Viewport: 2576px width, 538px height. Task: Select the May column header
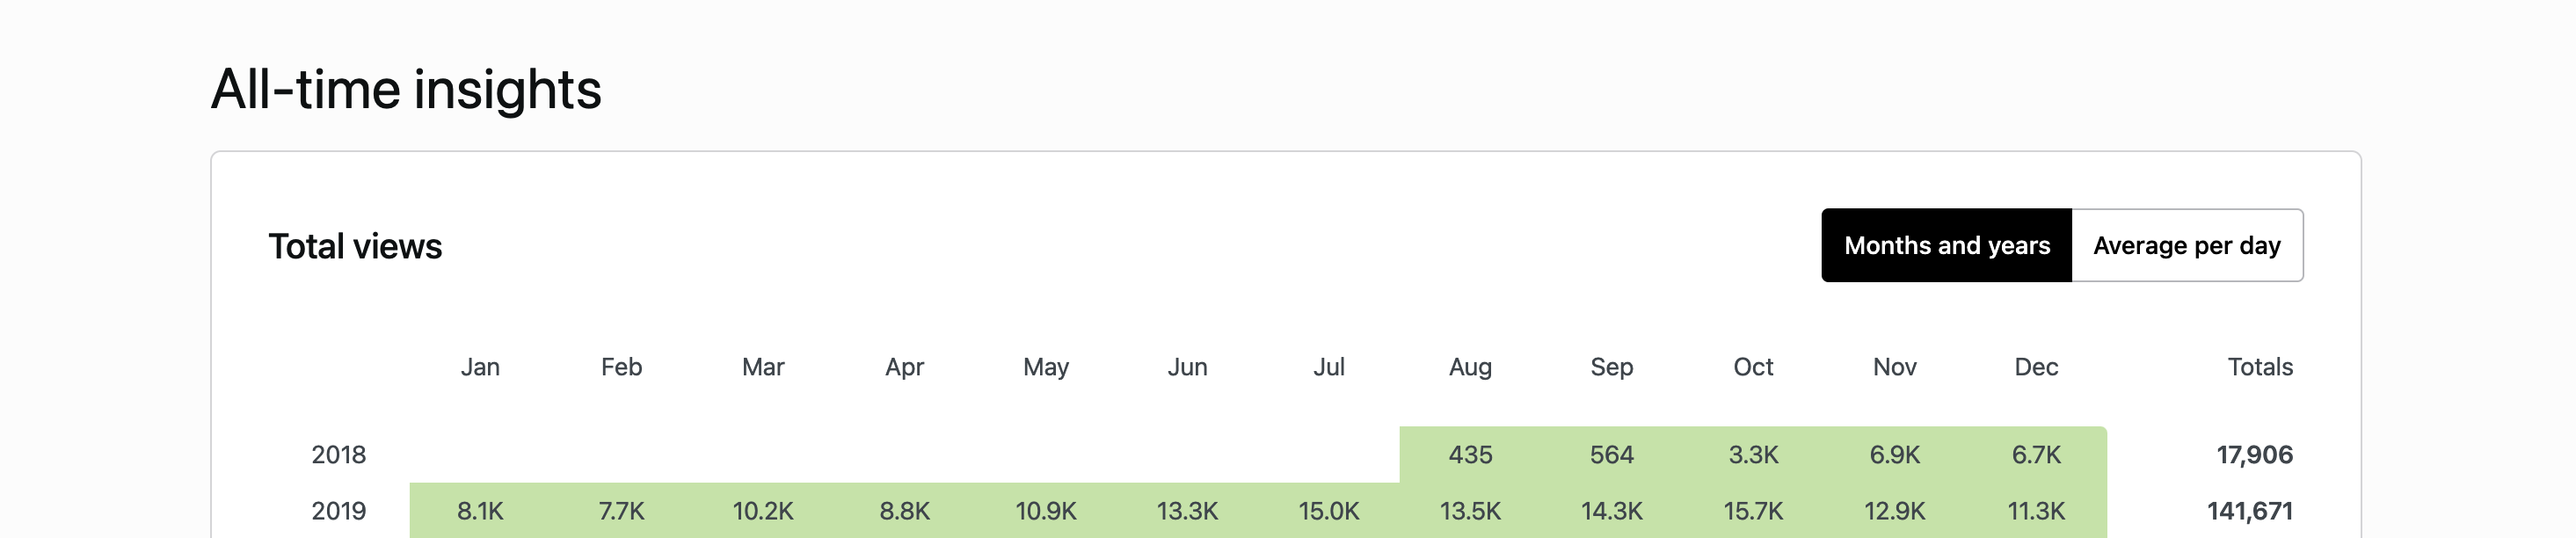(1046, 367)
